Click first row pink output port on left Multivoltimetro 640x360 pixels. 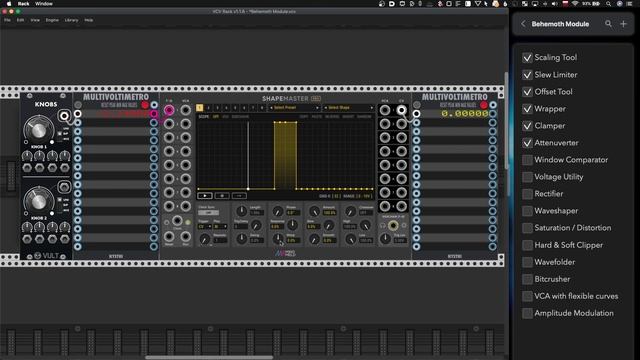(154, 114)
